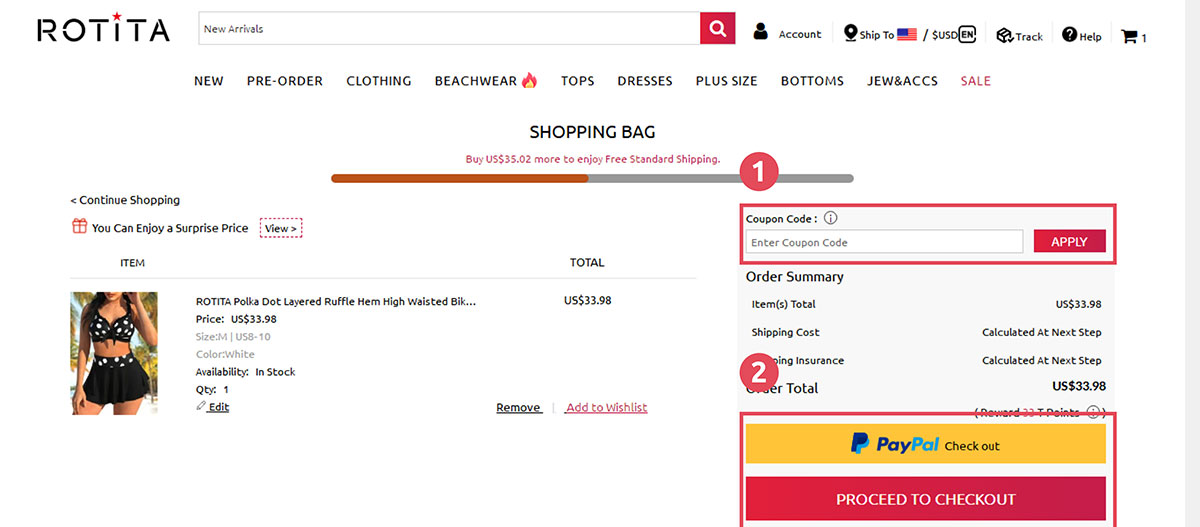Click the EN language badge
The width and height of the screenshot is (1200, 527).
tap(966, 34)
